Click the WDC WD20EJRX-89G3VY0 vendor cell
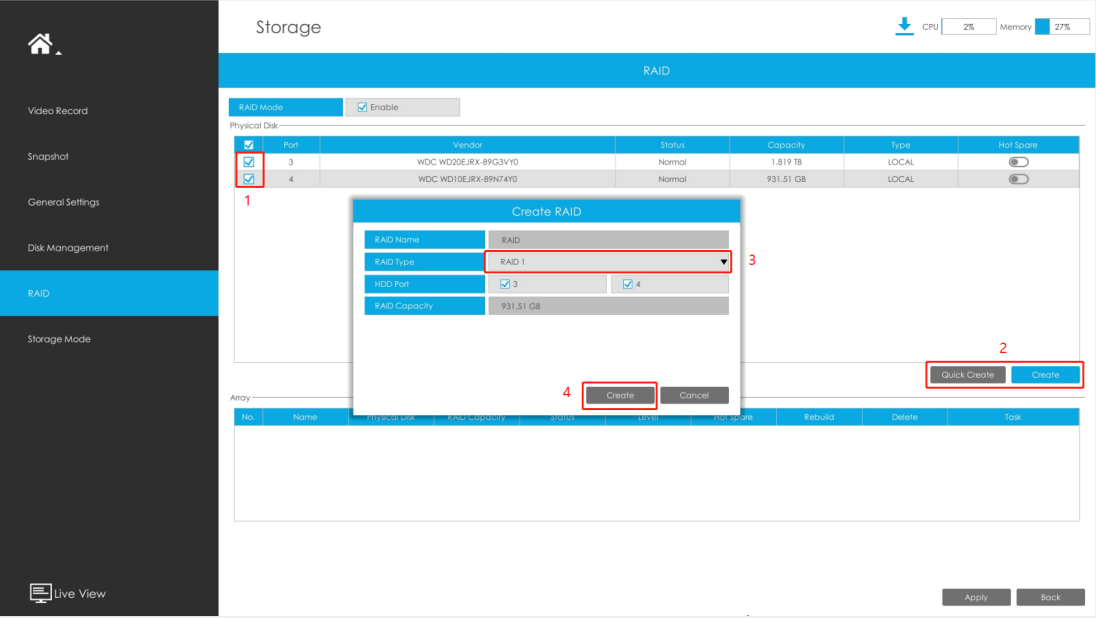Viewport: 1096px width, 618px height. pos(468,161)
